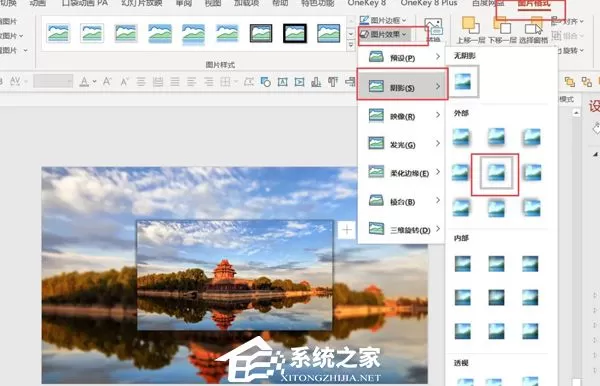Image resolution: width=600 pixels, height=386 pixels.
Task: Click the plus icon beside the selected picture
Action: pos(347,230)
